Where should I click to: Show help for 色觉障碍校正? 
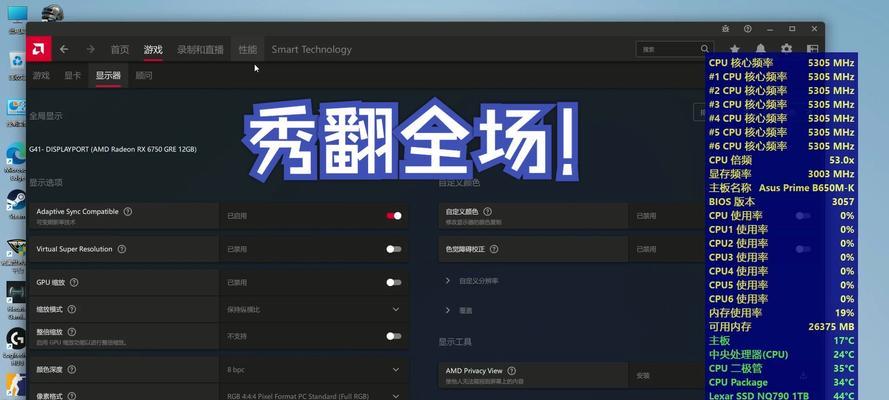tap(494, 249)
